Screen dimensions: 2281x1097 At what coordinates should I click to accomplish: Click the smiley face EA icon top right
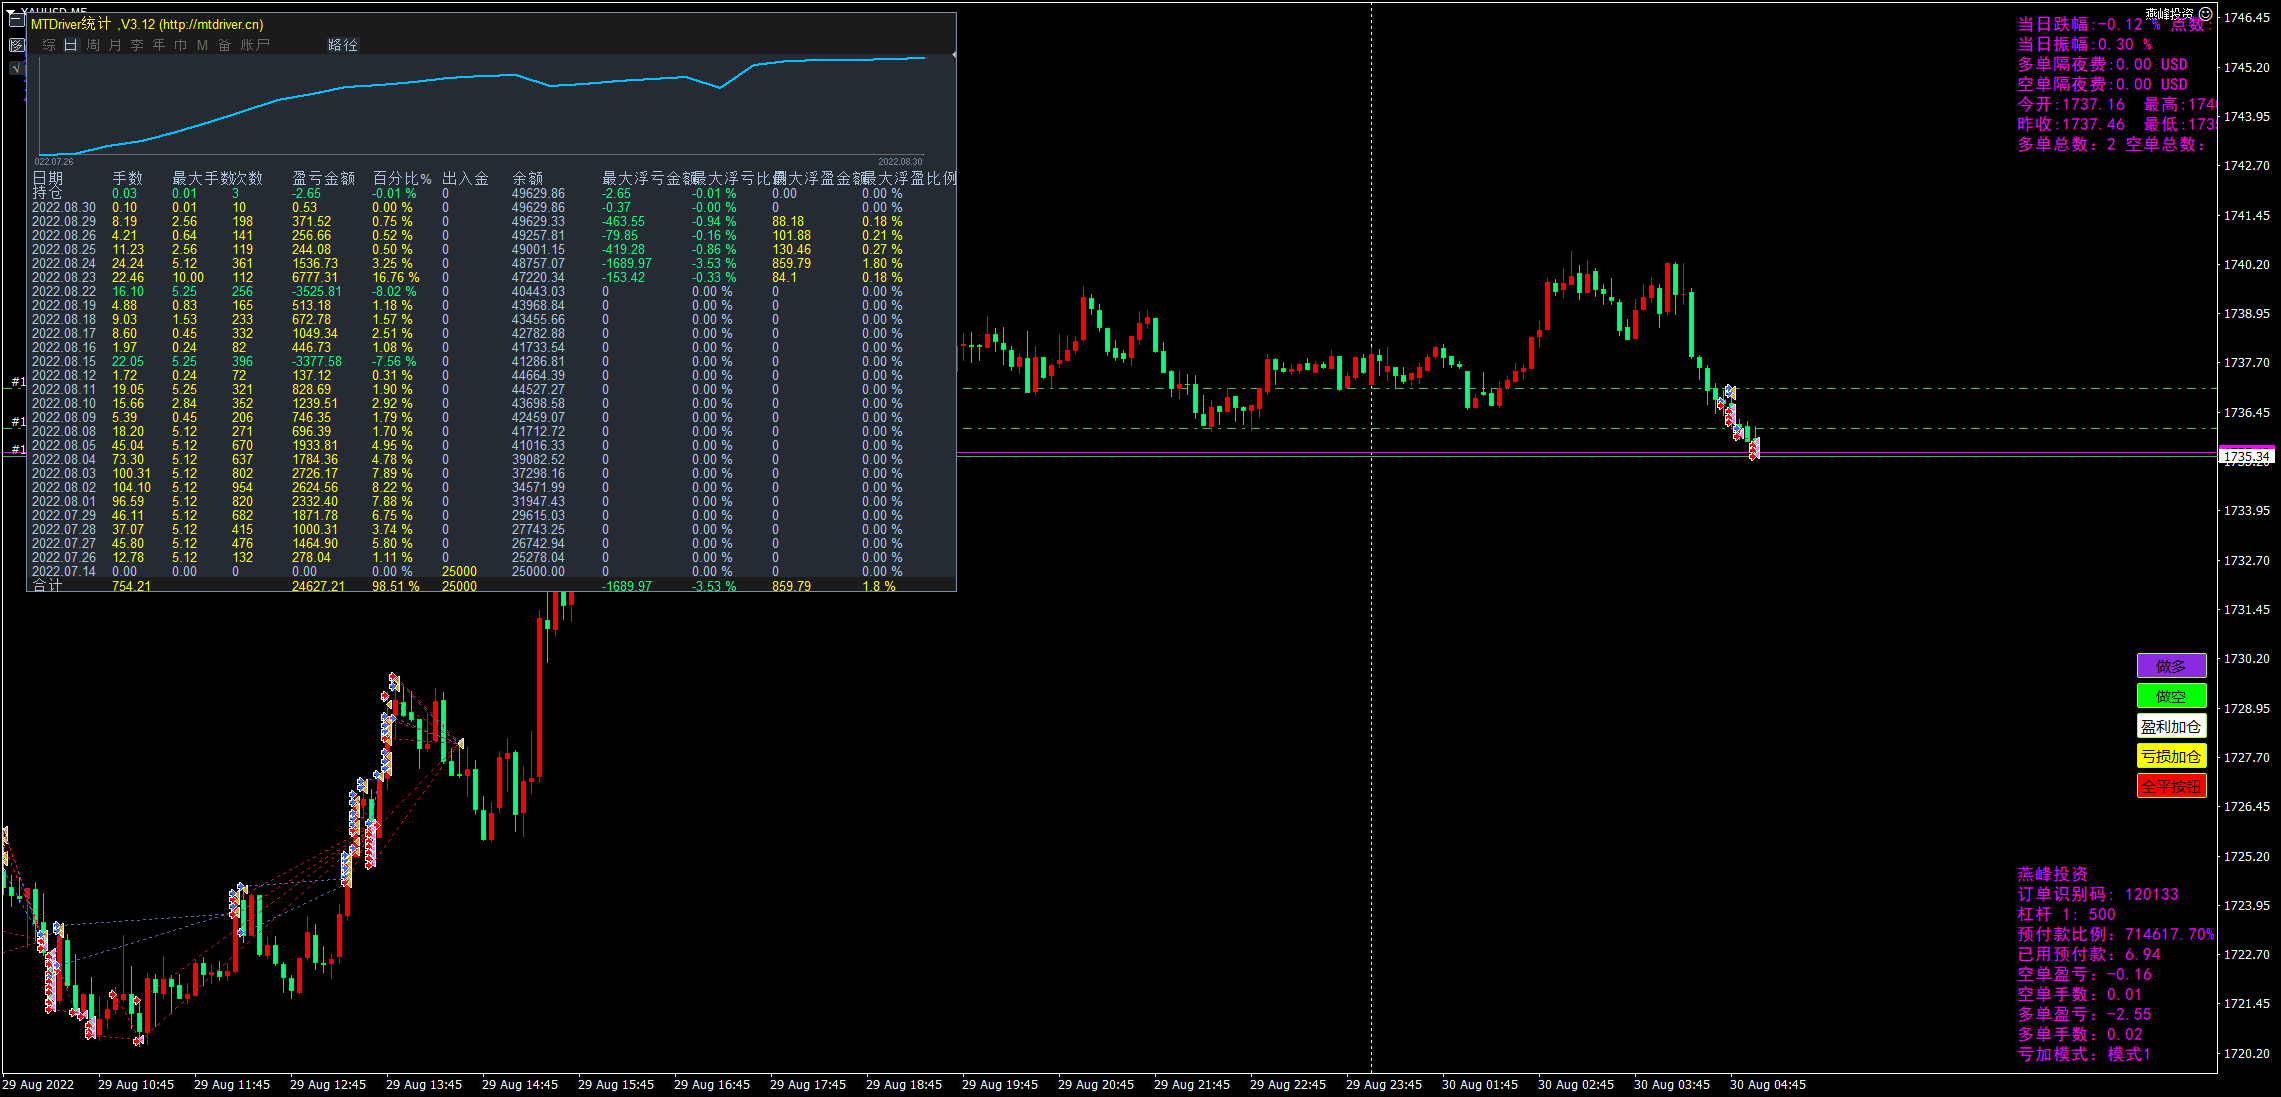(x=2205, y=14)
